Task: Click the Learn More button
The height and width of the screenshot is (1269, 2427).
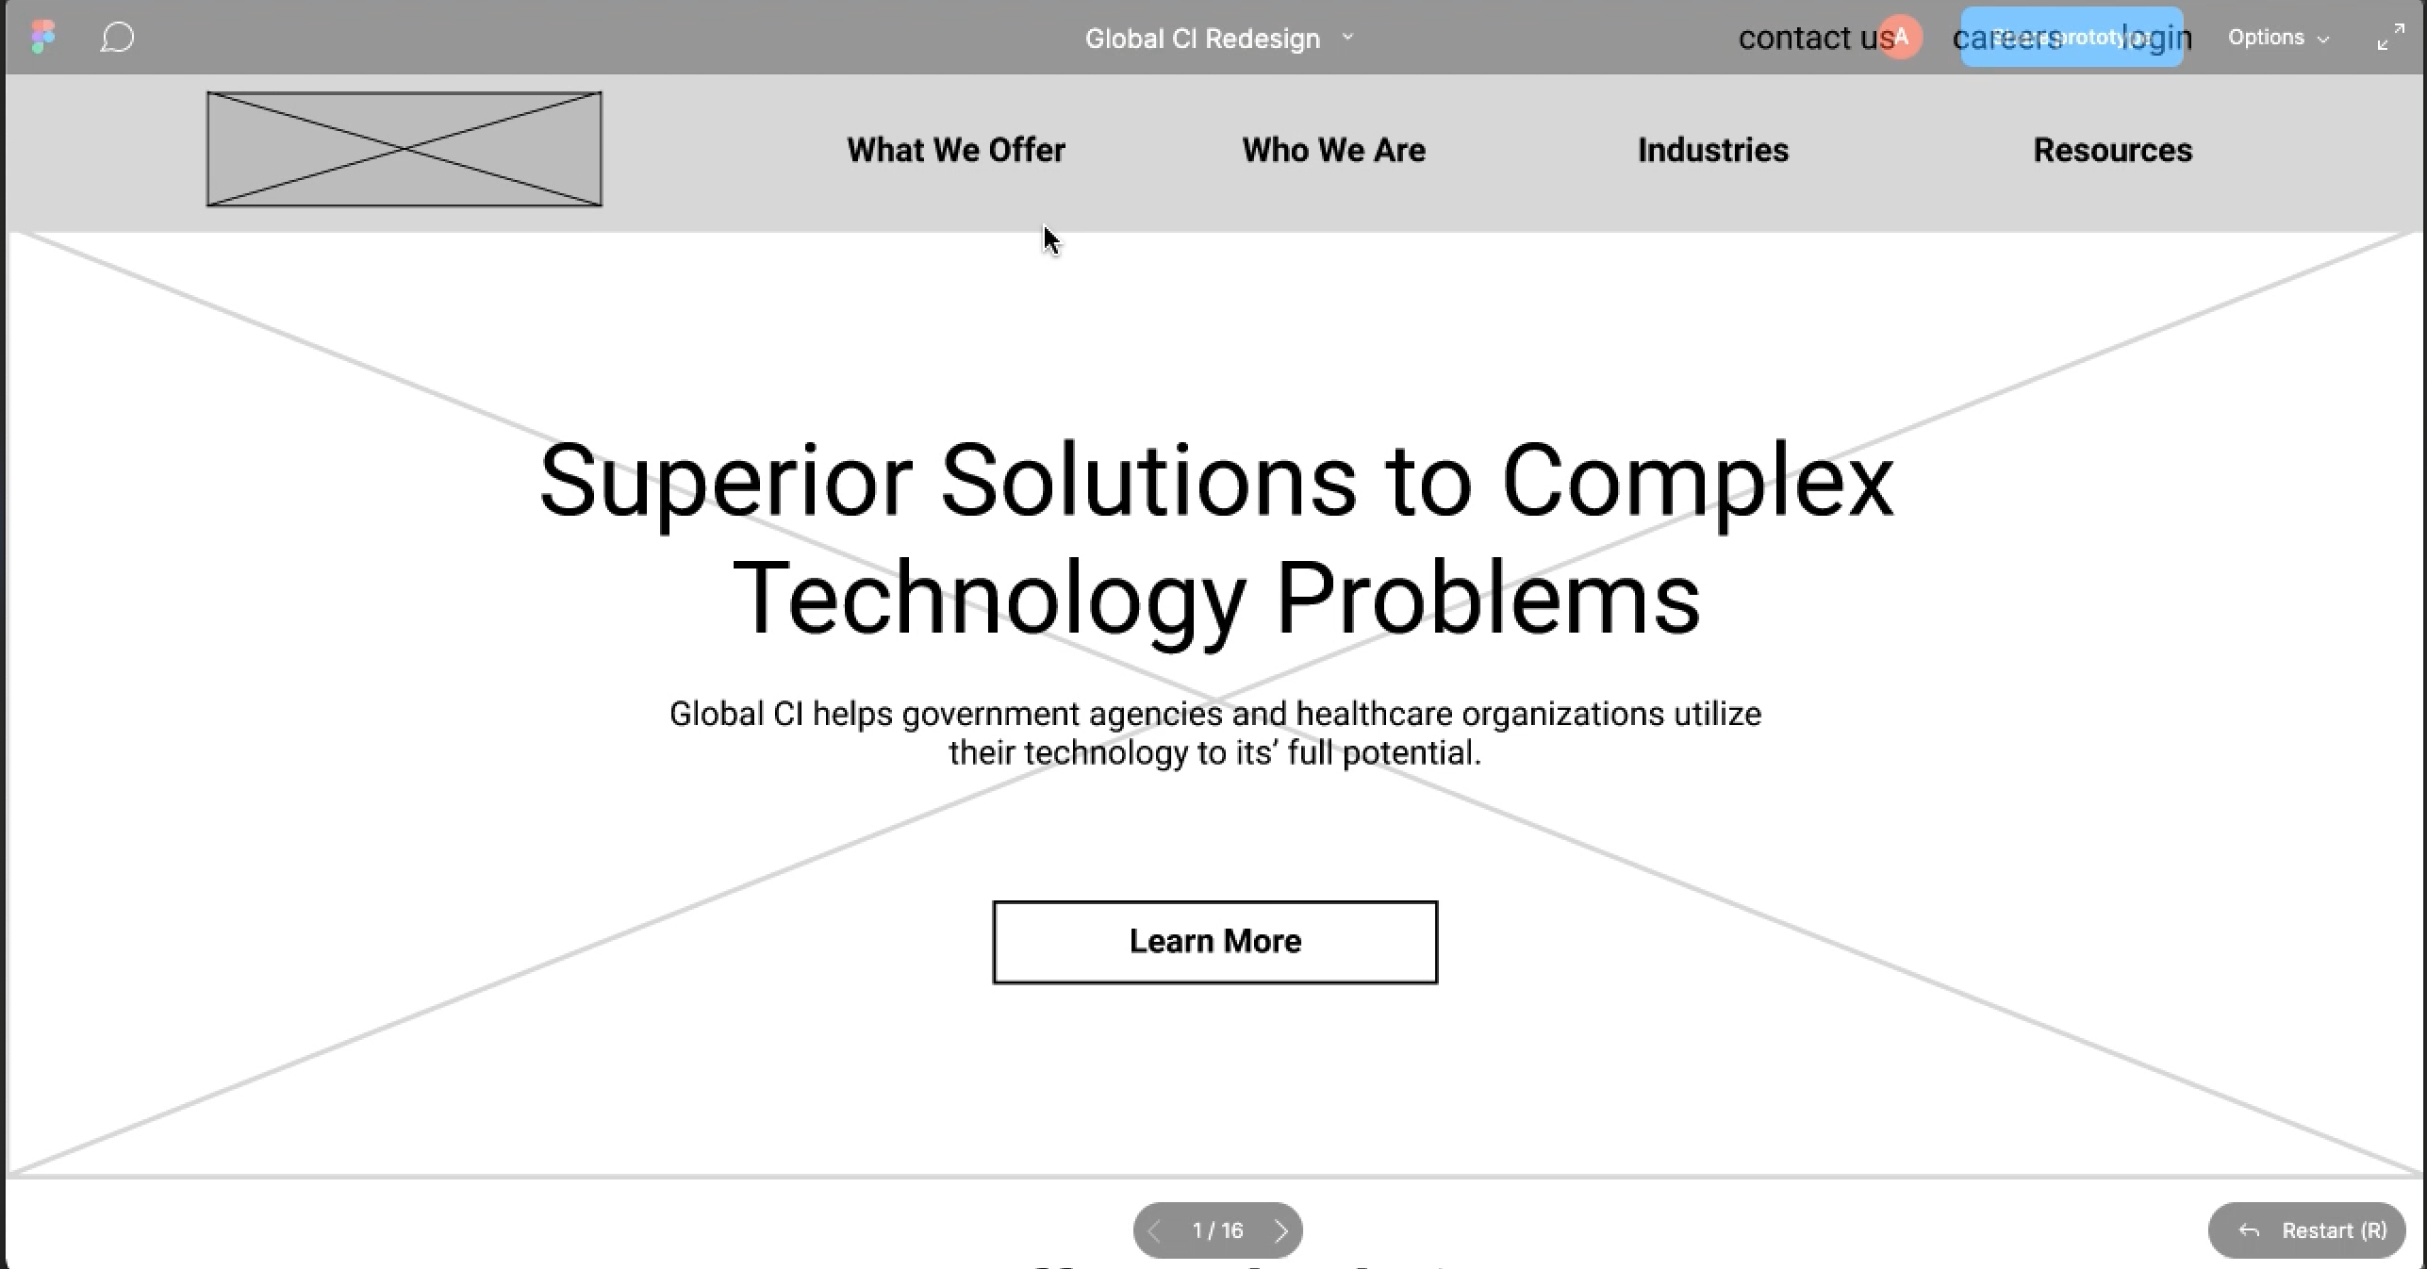Action: tap(1215, 940)
